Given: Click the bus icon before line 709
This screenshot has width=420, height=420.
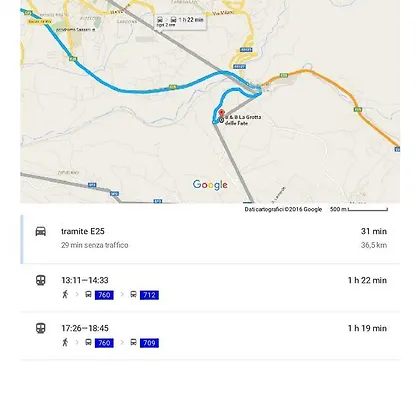Looking at the screenshot, I should tap(133, 342).
